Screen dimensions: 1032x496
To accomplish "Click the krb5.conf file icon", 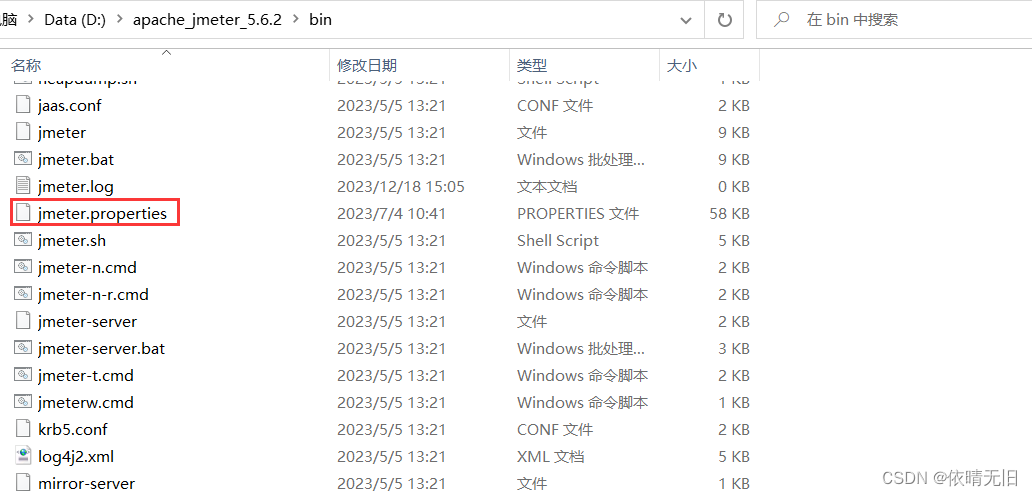I will [x=23, y=429].
